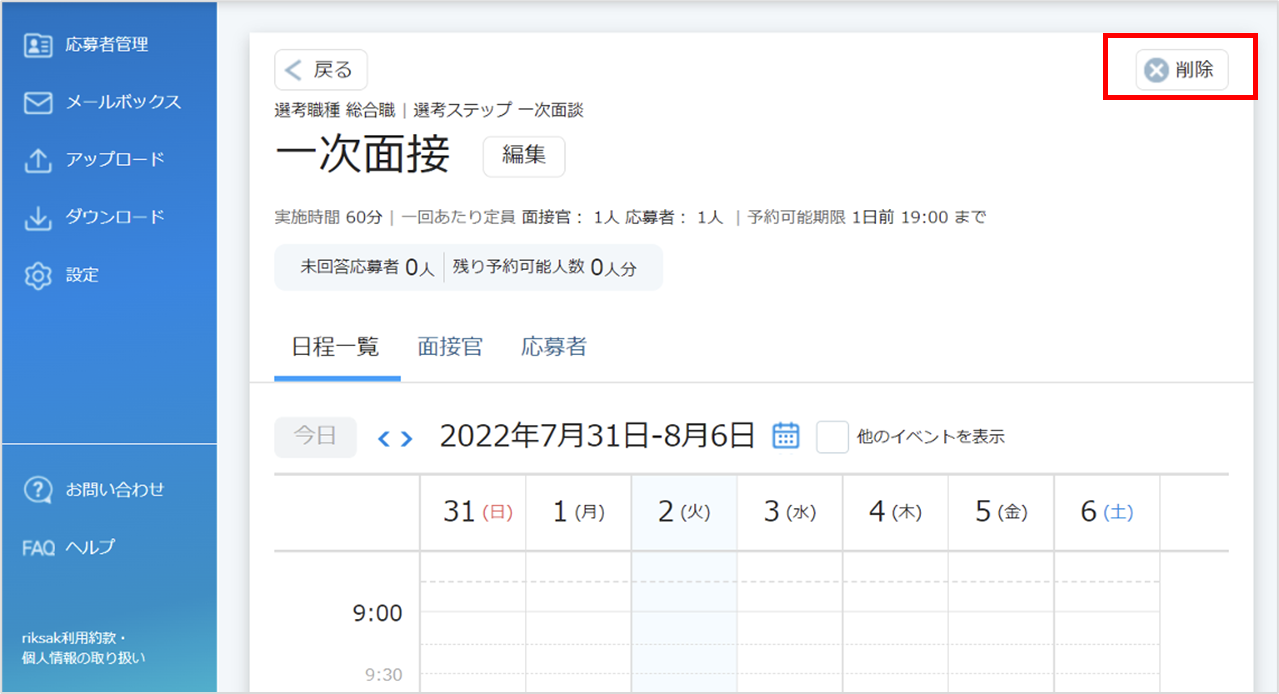Open the 応募者管理 sidebar icon
The image size is (1279, 694).
click(x=38, y=45)
